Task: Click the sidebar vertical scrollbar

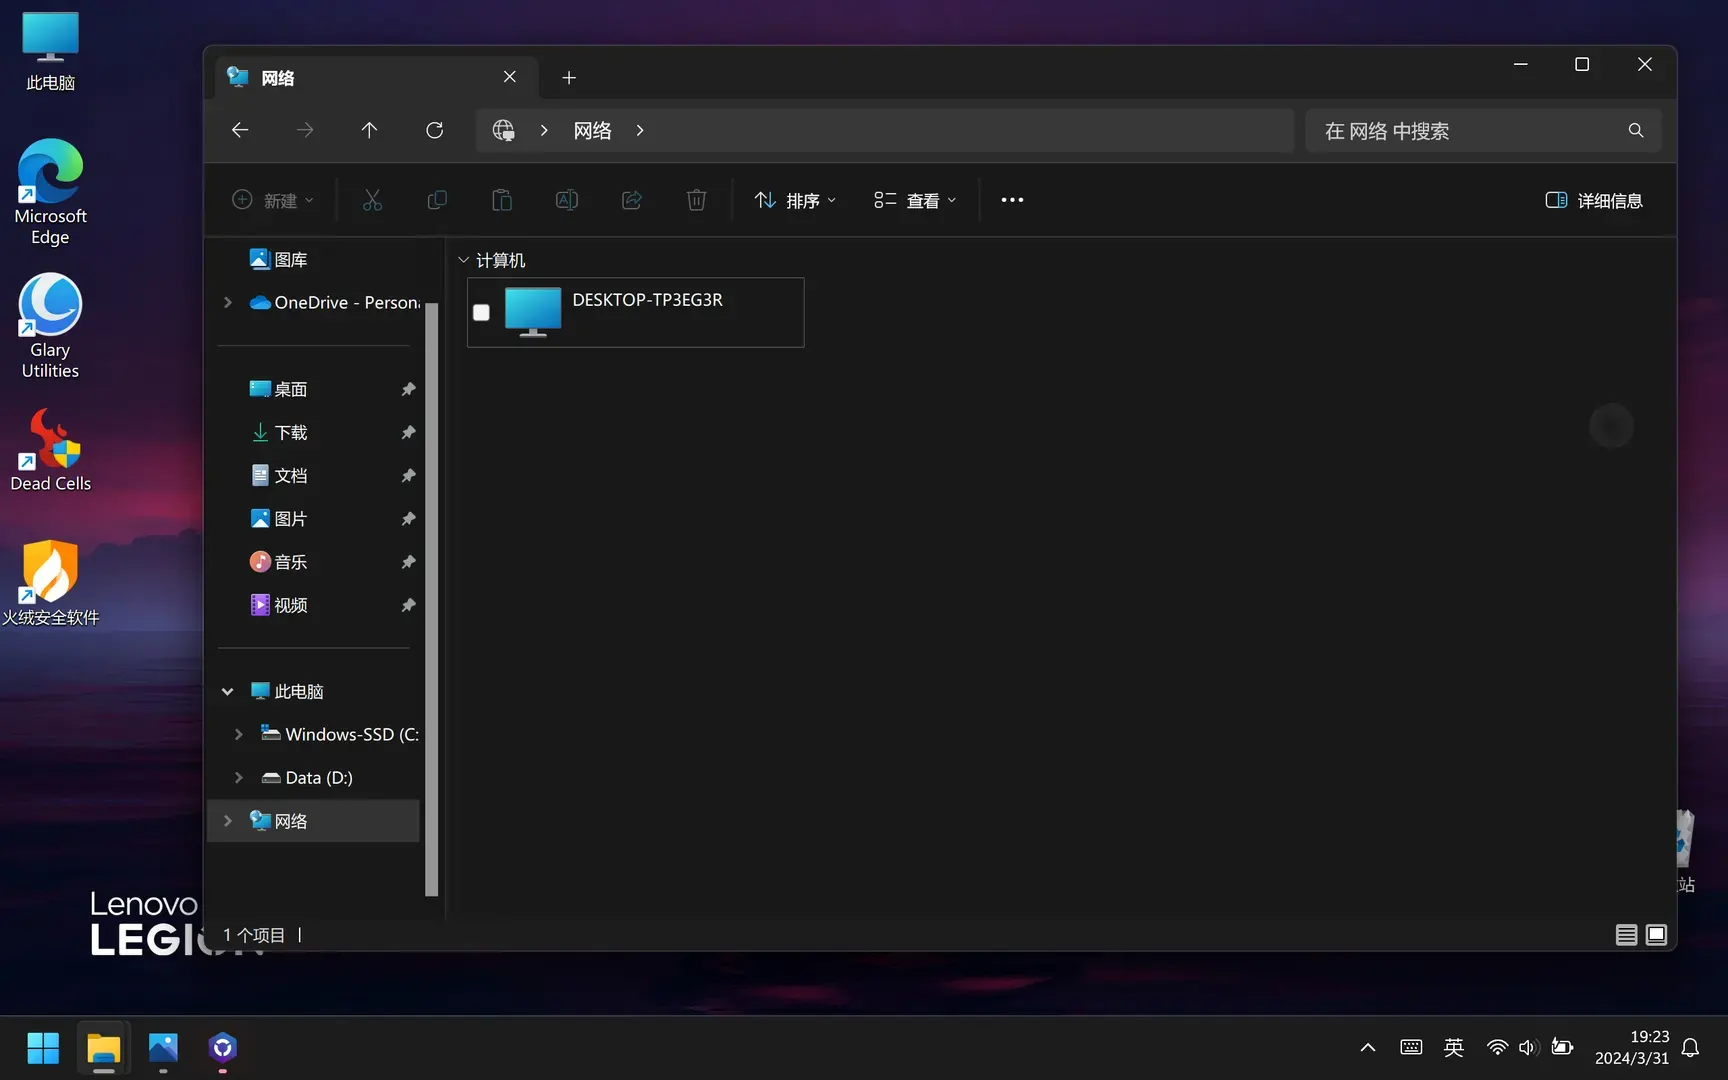Action: (x=432, y=600)
